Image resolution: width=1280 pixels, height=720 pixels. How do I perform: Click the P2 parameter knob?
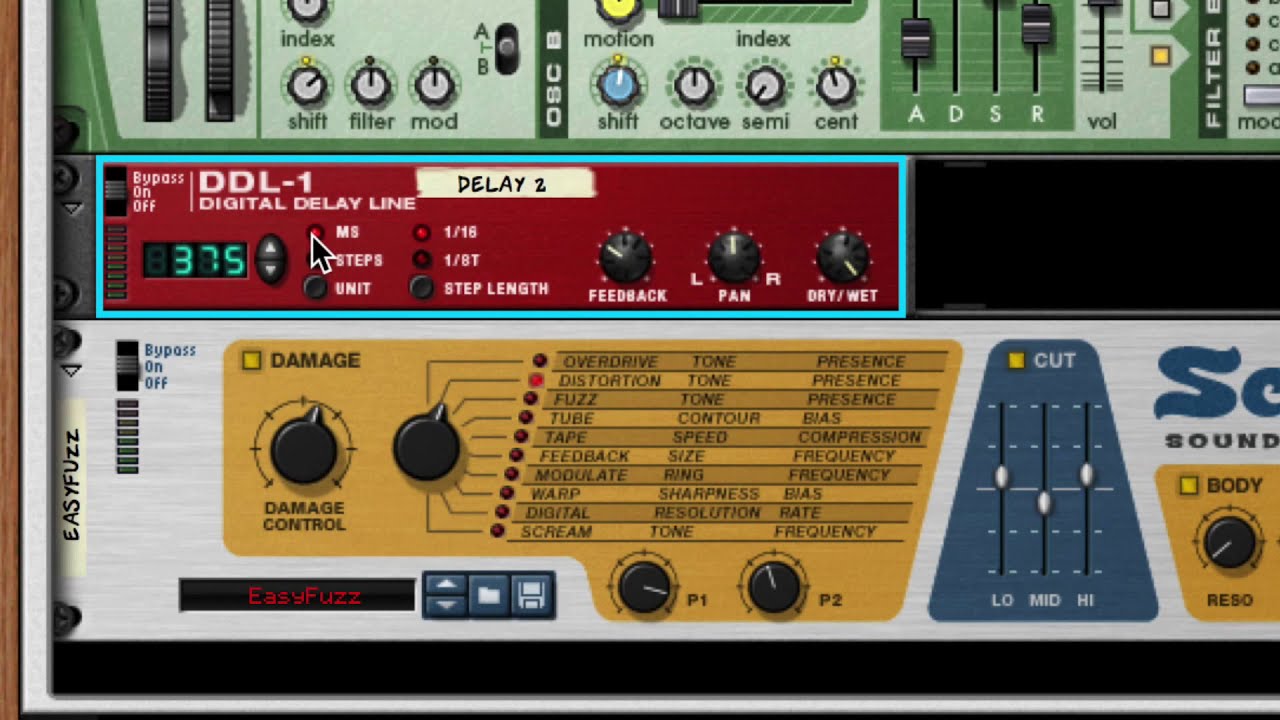coord(774,586)
